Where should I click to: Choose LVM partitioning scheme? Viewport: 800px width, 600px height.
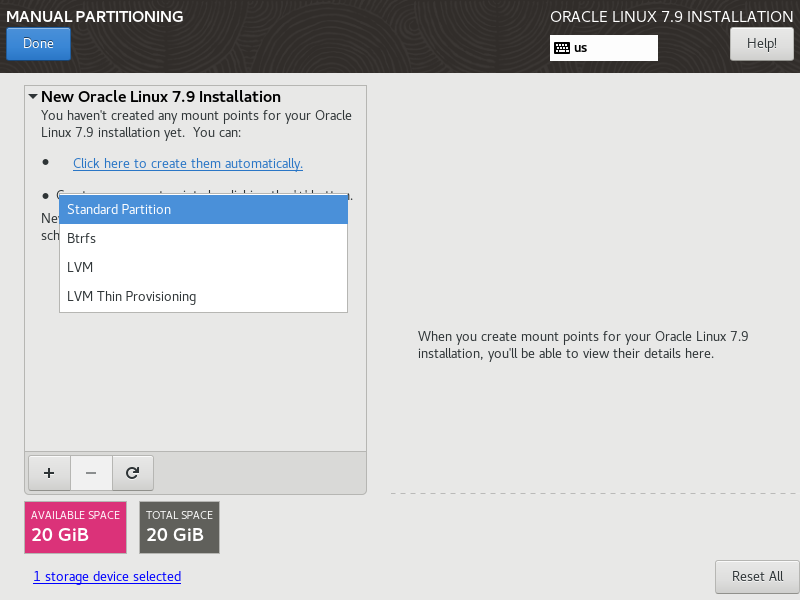[204, 267]
